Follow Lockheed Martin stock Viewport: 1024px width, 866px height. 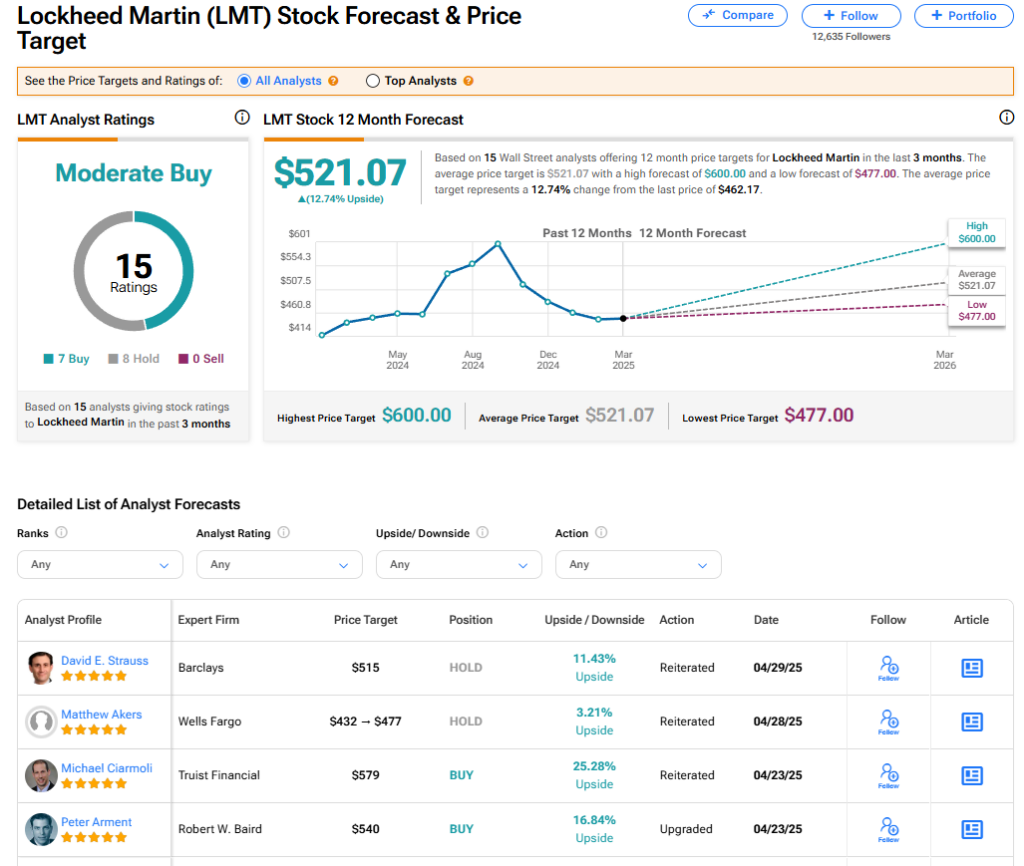851,15
